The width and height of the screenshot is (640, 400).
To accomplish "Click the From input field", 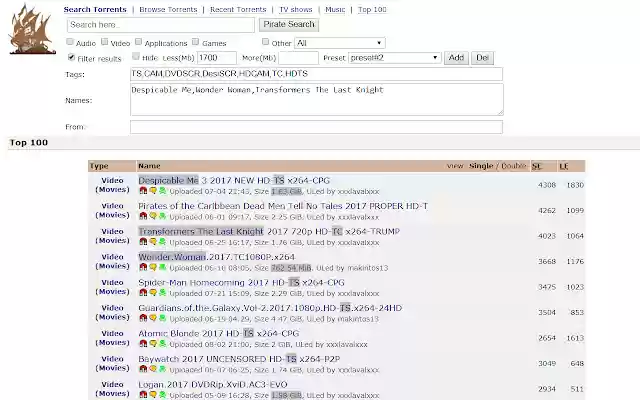I will coord(316,127).
